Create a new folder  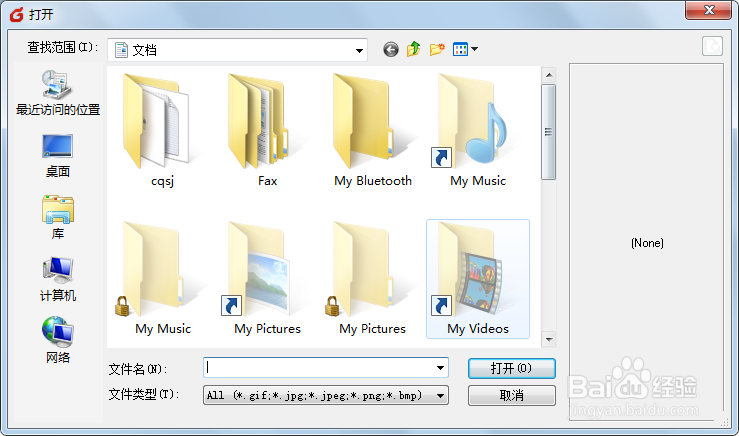point(437,49)
